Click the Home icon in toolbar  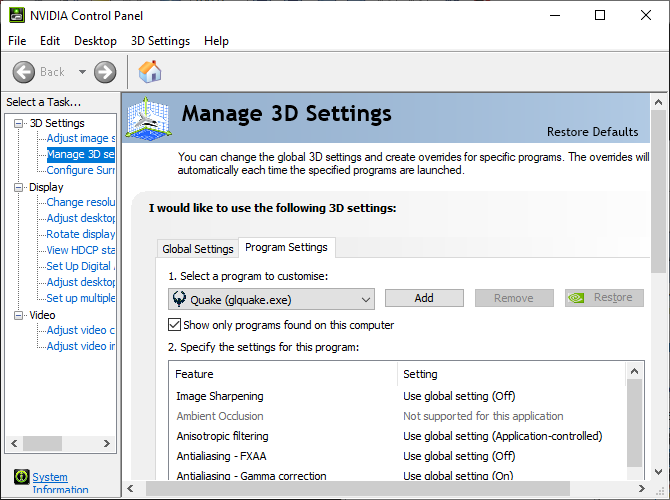click(x=150, y=72)
